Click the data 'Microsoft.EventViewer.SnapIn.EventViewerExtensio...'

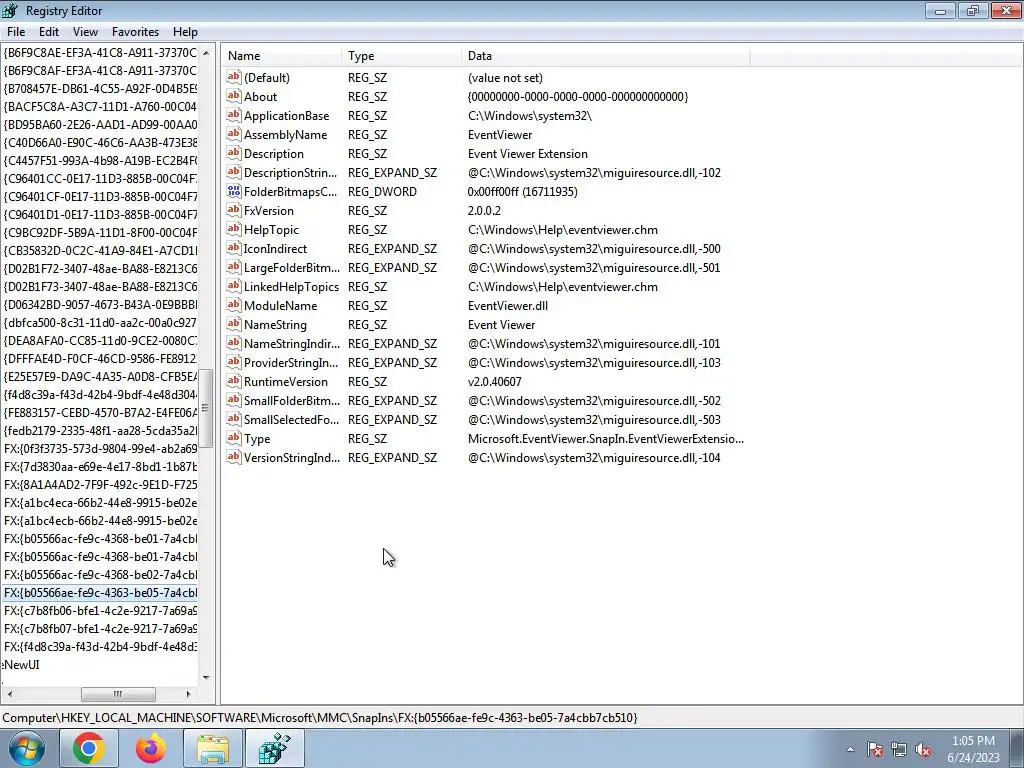coord(605,439)
